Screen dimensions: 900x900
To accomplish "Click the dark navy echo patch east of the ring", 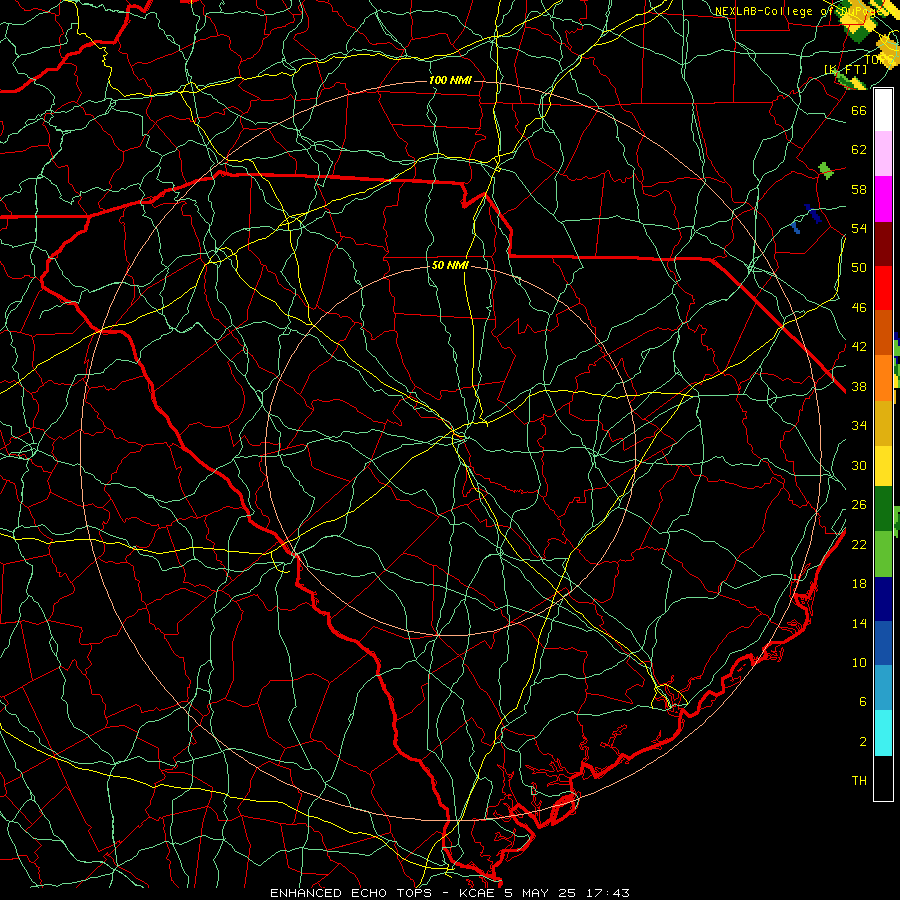I will pos(813,214).
